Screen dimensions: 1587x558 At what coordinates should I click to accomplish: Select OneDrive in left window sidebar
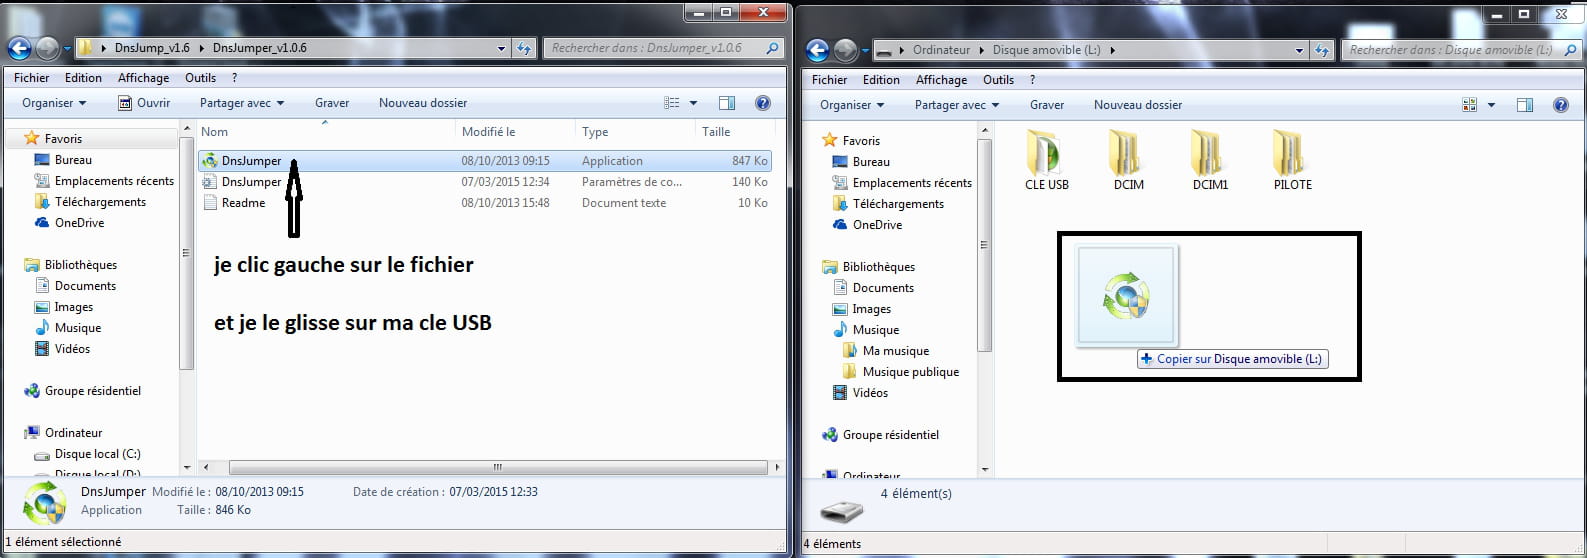(x=69, y=223)
